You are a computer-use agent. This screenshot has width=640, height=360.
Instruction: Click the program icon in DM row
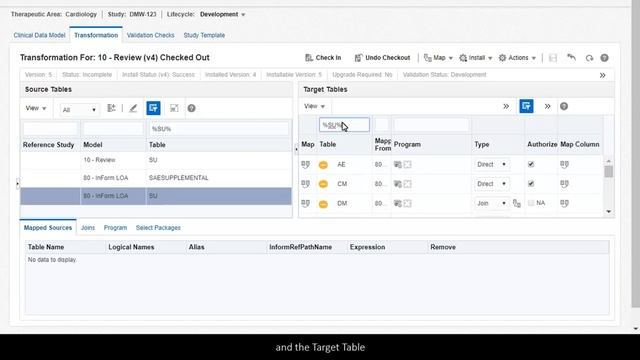coord(398,203)
